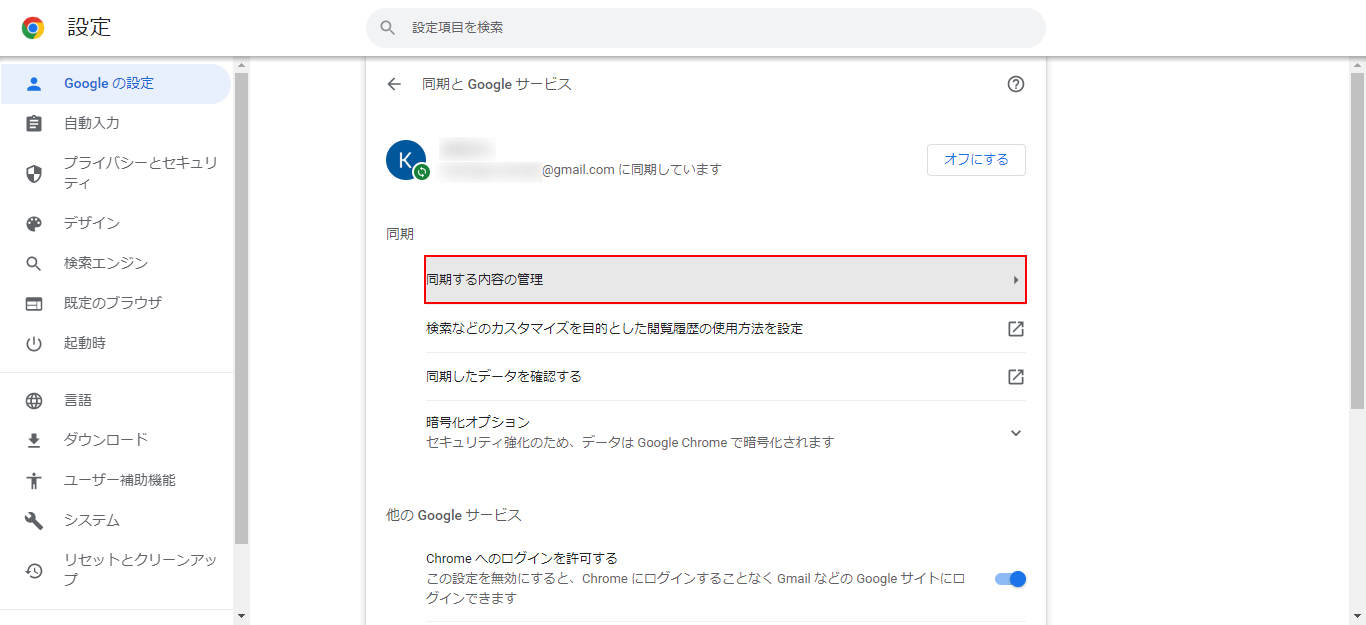Click the download arrow icon for ダウンロード
Viewport: 1366px width, 625px height.
tap(34, 441)
